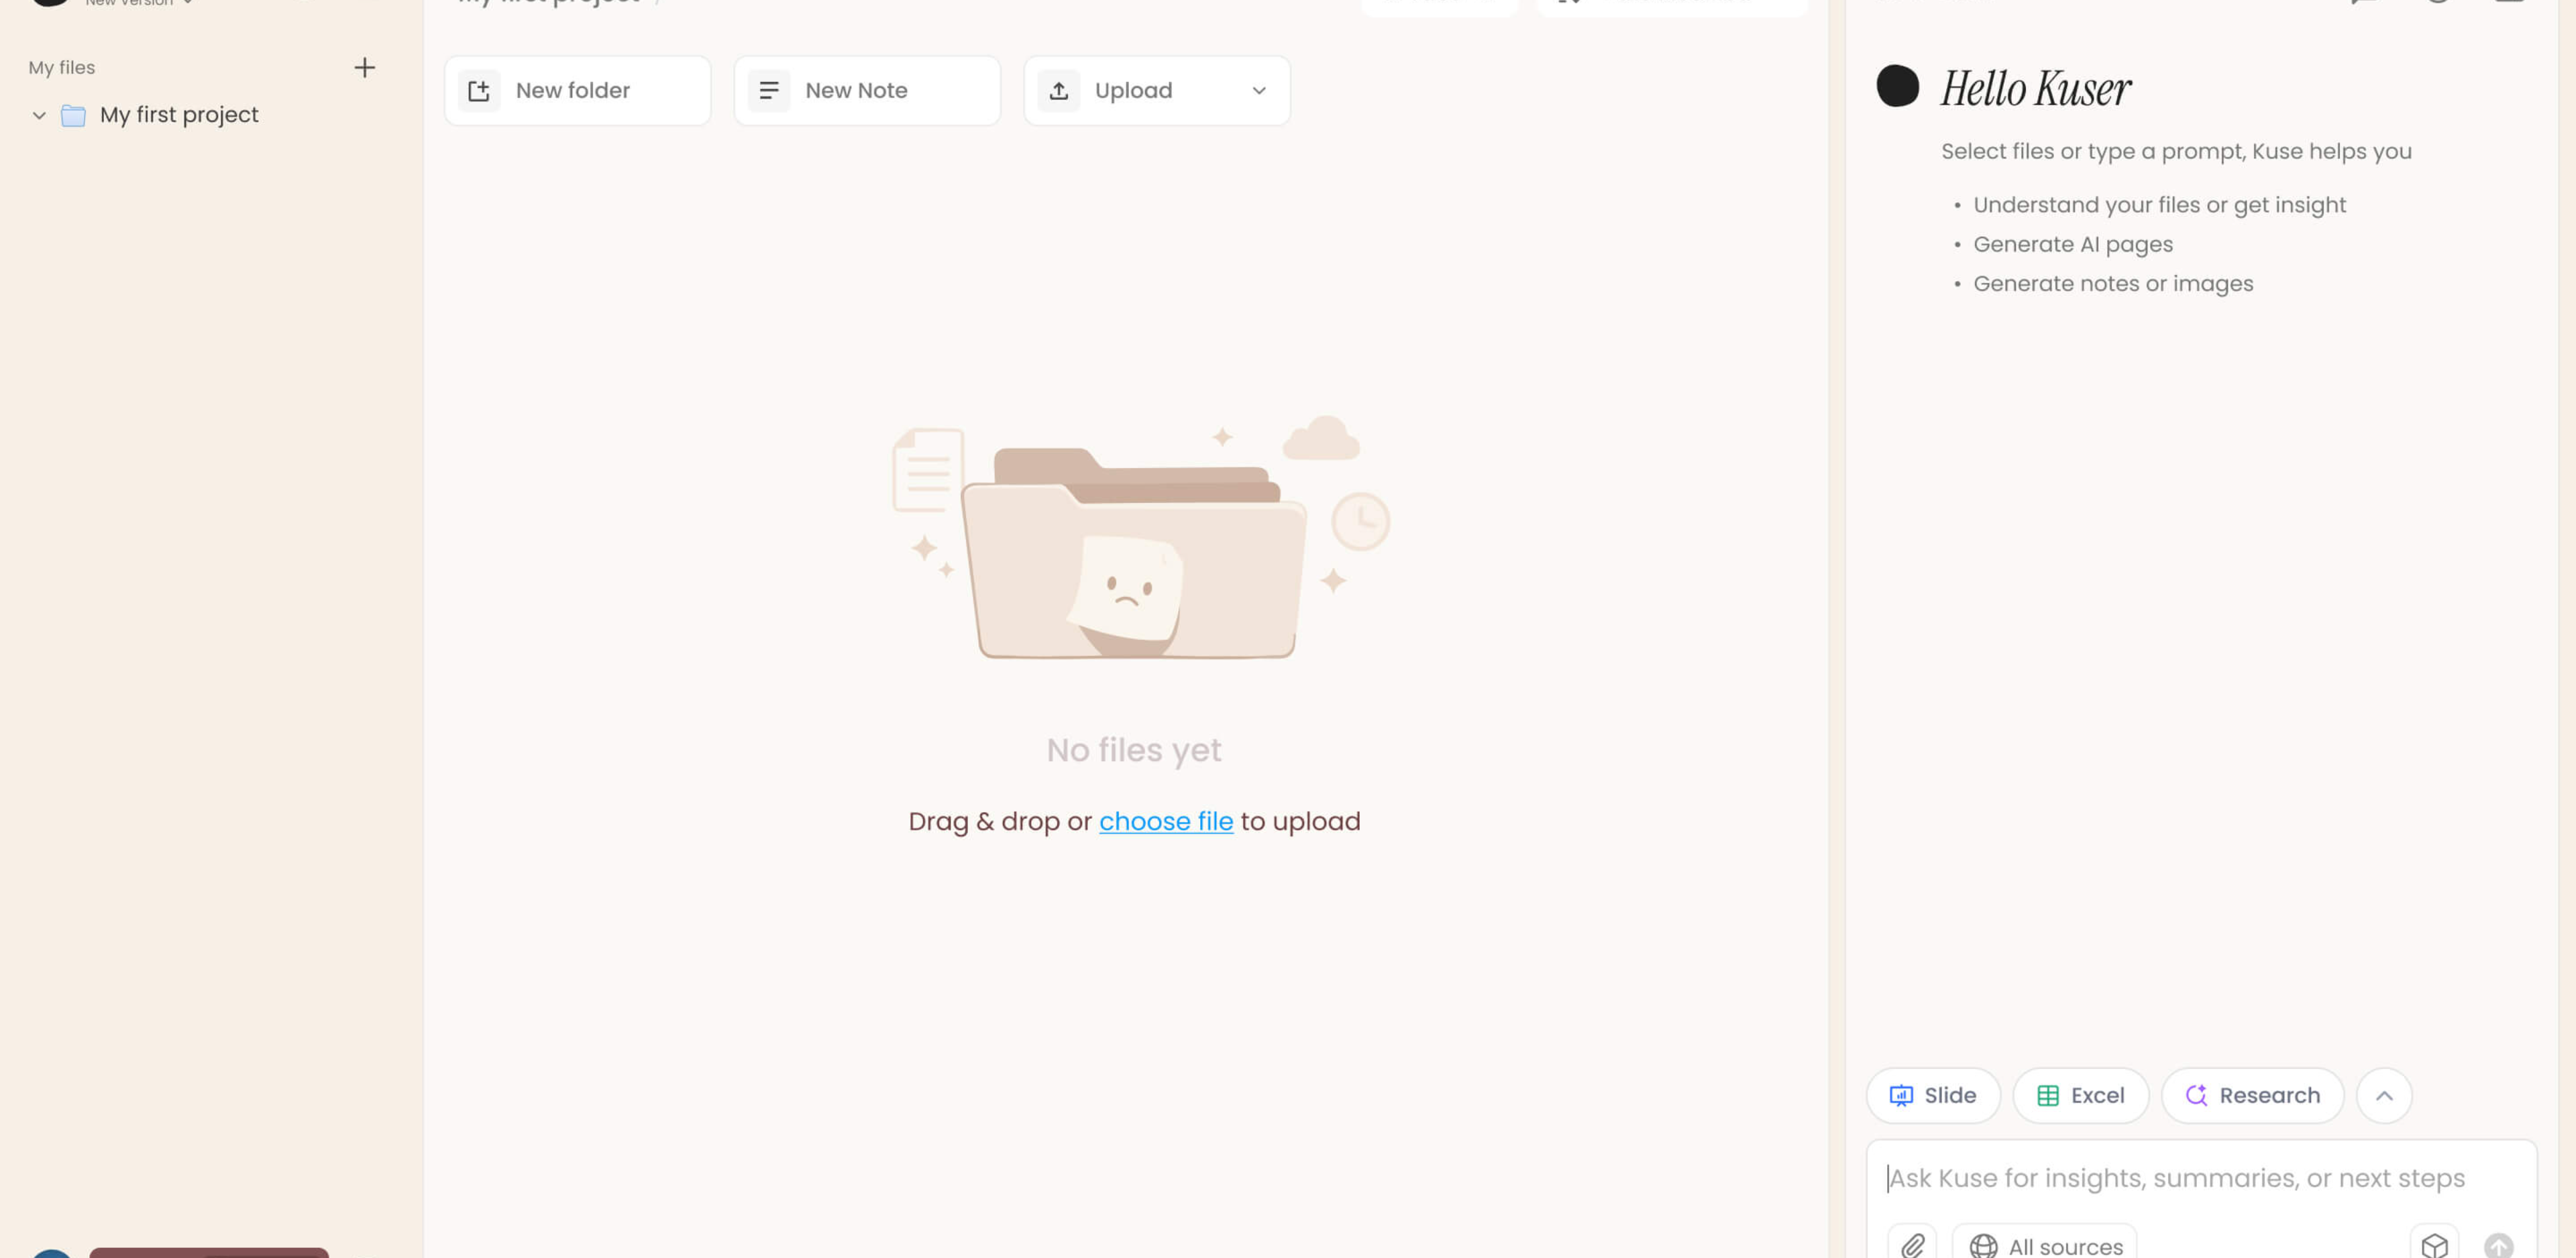Click the Ask Kuse prompt input field
Viewport: 2576px width, 1258px height.
(2176, 1178)
